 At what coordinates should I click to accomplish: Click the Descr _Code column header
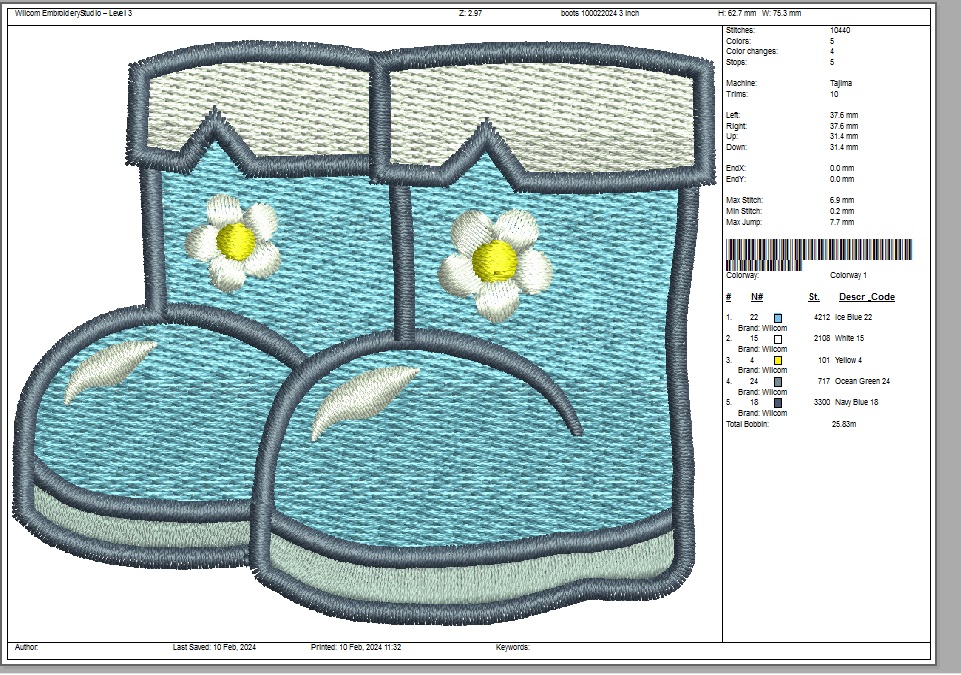866,297
